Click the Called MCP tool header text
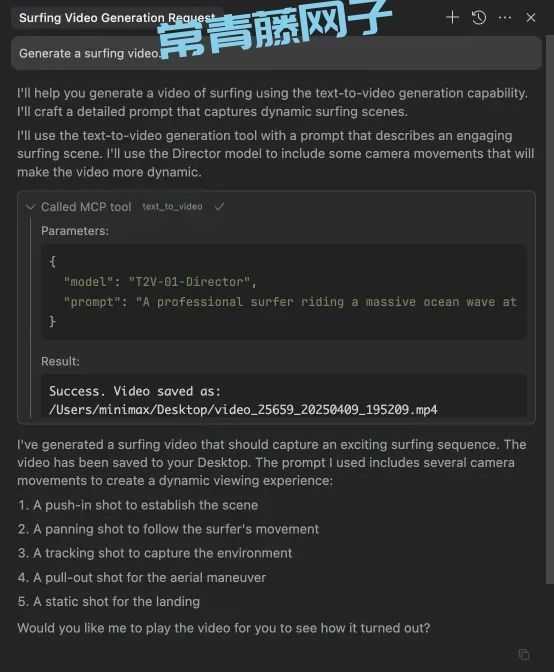 tap(86, 207)
